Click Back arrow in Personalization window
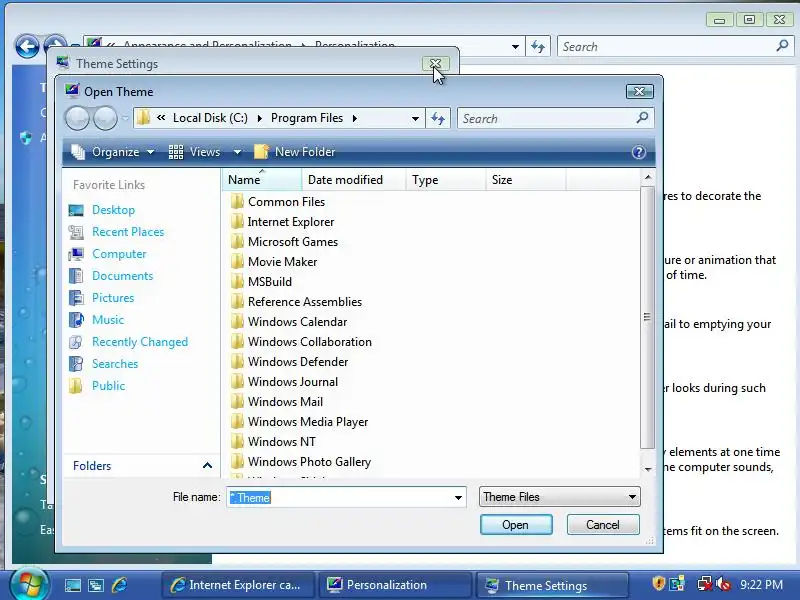 [x=27, y=47]
